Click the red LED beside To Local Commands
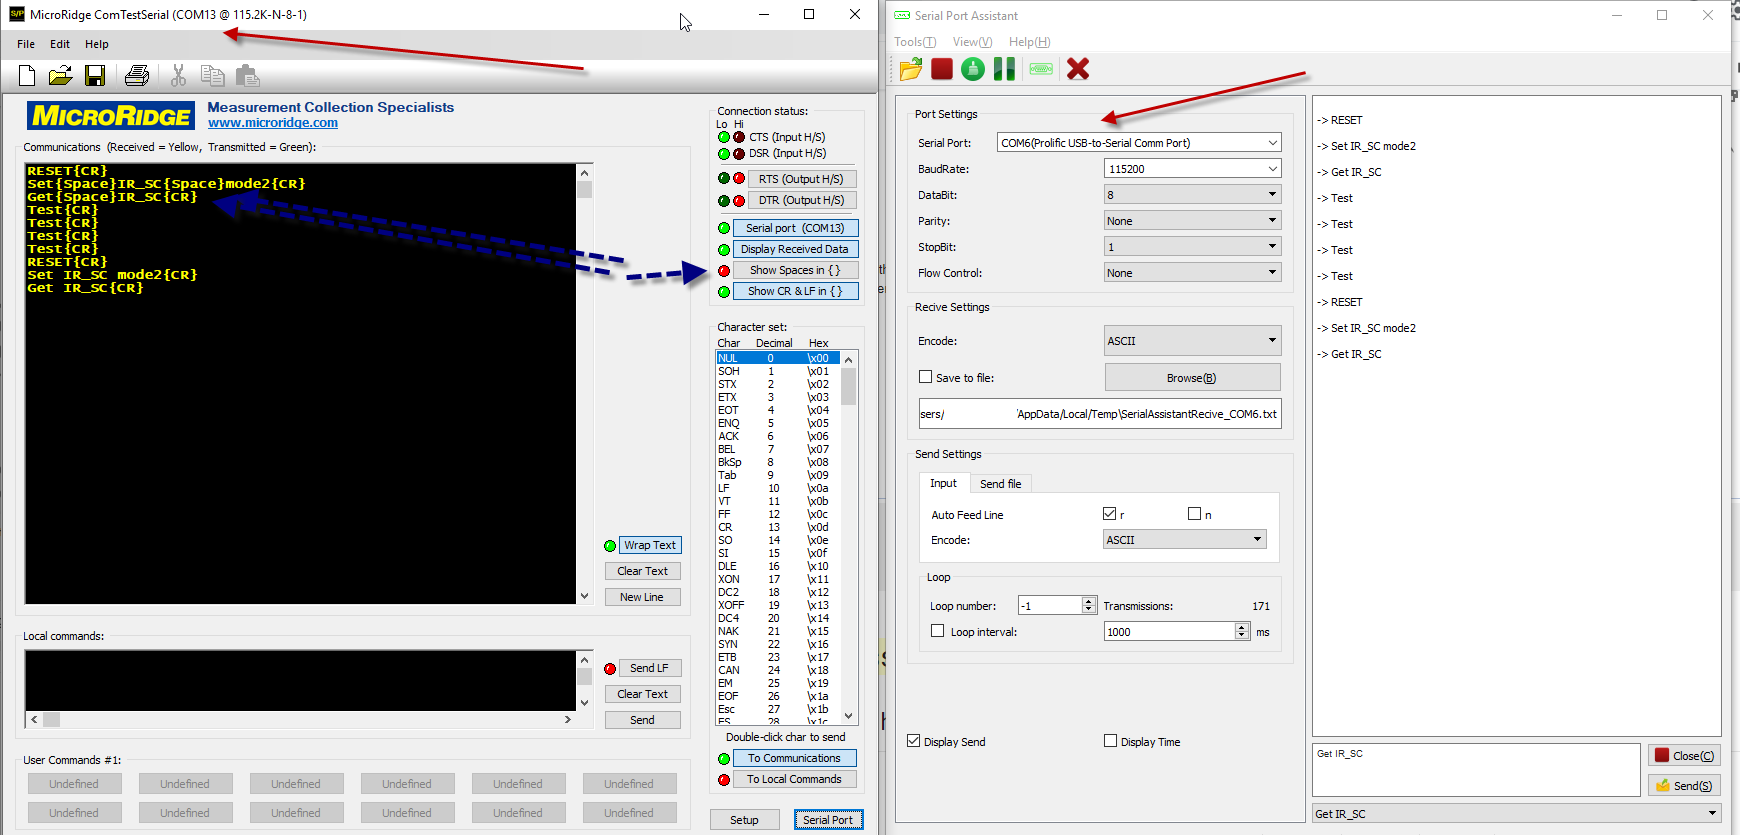Viewport: 1740px width, 835px height. pos(724,780)
